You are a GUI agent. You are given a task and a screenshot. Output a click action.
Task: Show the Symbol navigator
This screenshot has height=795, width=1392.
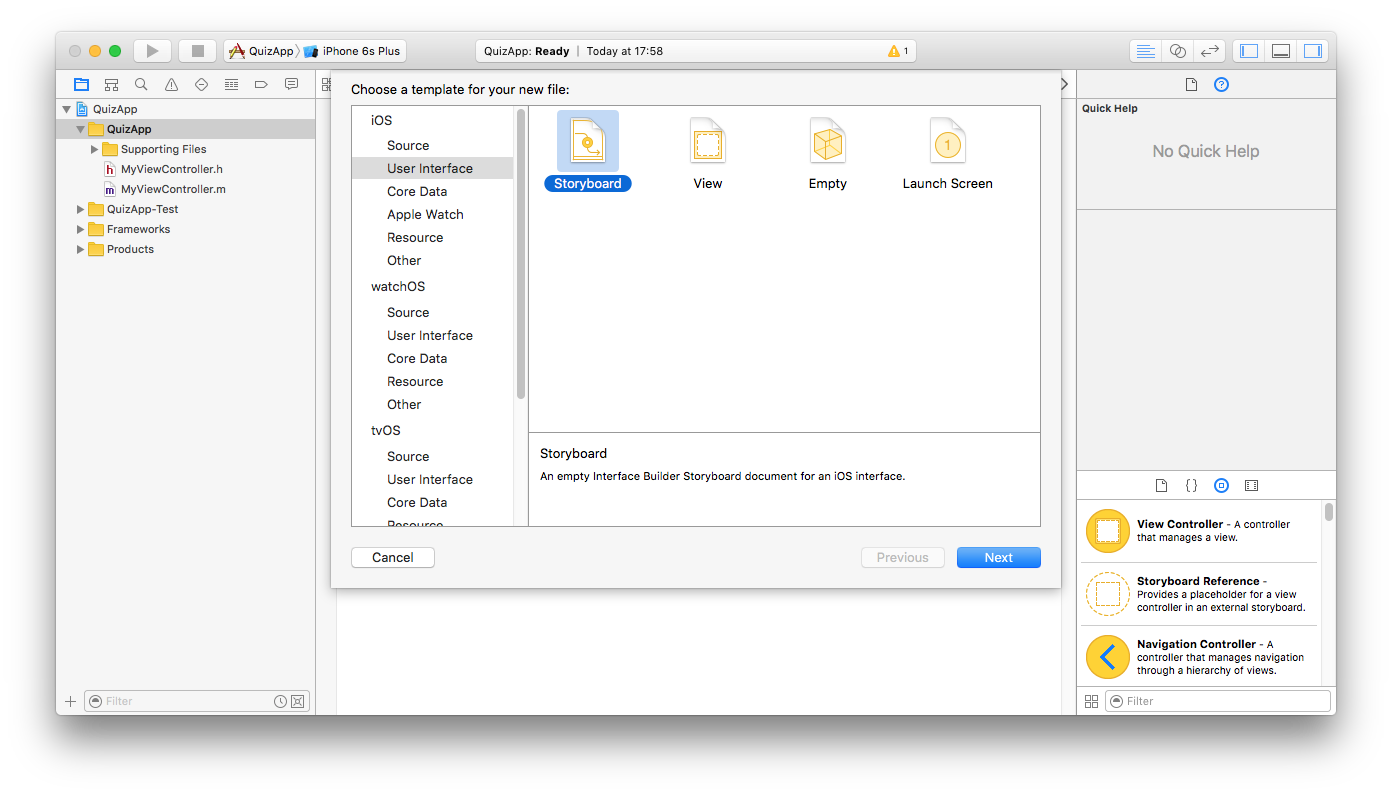(111, 85)
